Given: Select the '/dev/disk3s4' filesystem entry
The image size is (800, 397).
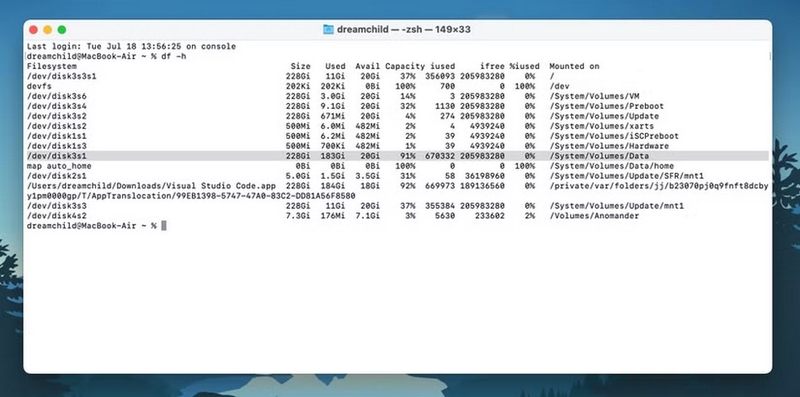Looking at the screenshot, I should [x=57, y=106].
